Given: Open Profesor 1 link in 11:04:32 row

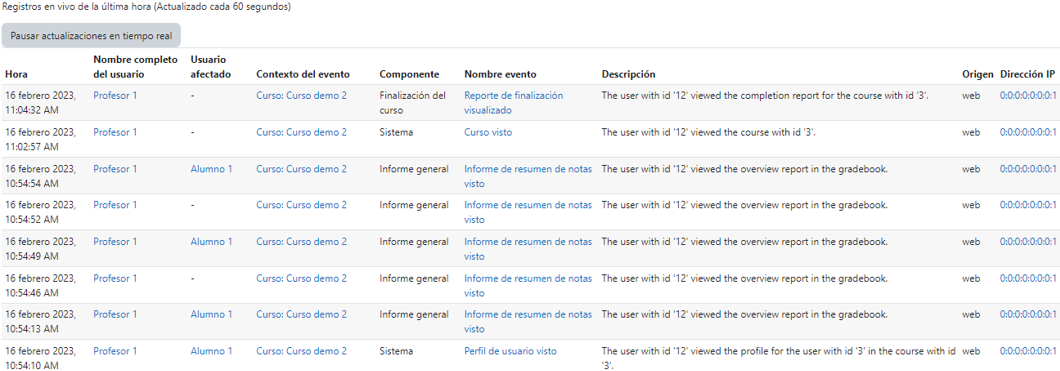Looking at the screenshot, I should [115, 96].
